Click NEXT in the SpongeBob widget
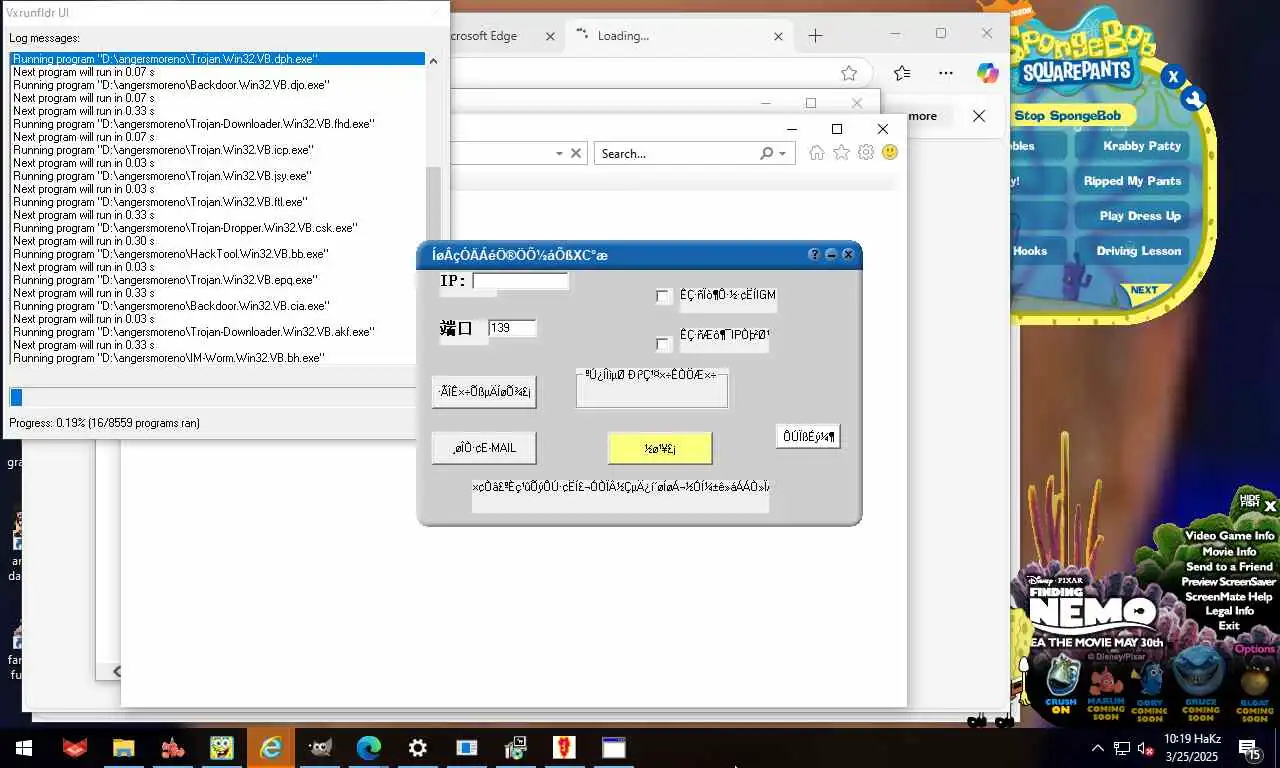 tap(1144, 291)
